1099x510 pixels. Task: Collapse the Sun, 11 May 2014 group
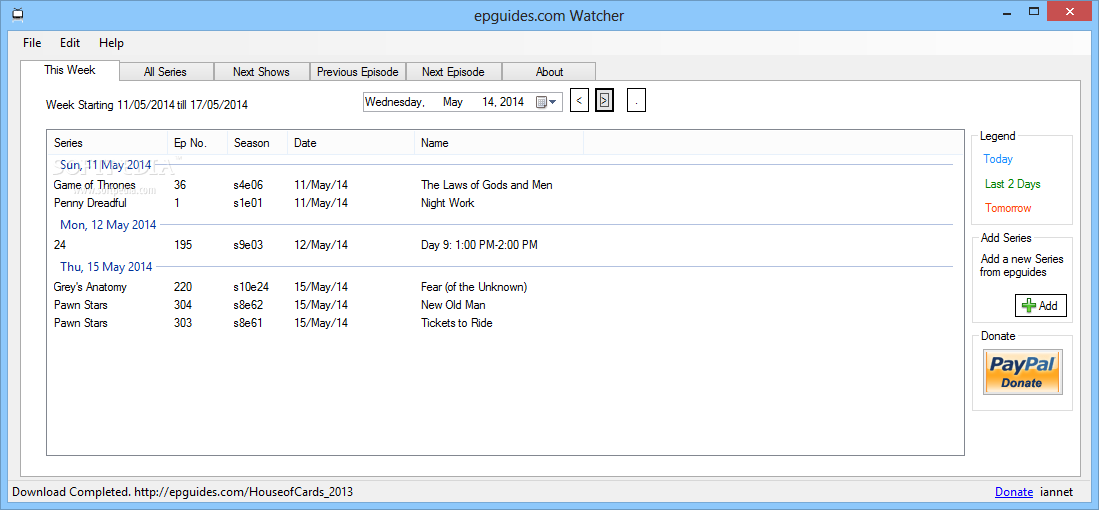(x=106, y=165)
